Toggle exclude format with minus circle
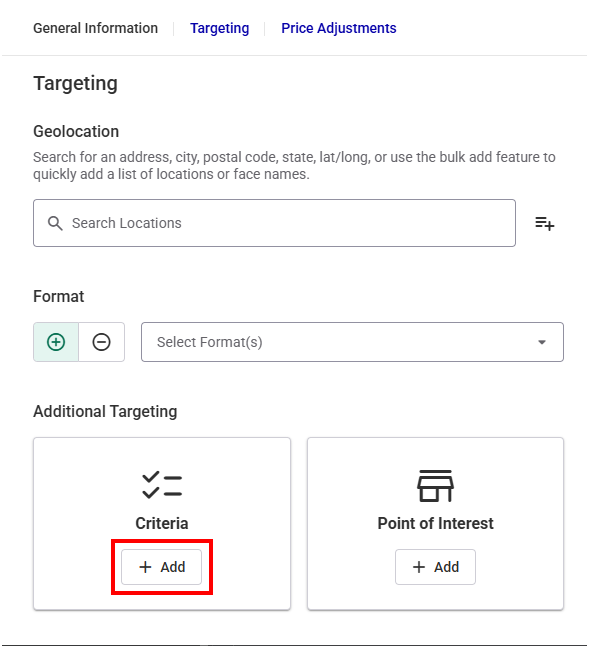This screenshot has width=589, height=648. pos(101,342)
